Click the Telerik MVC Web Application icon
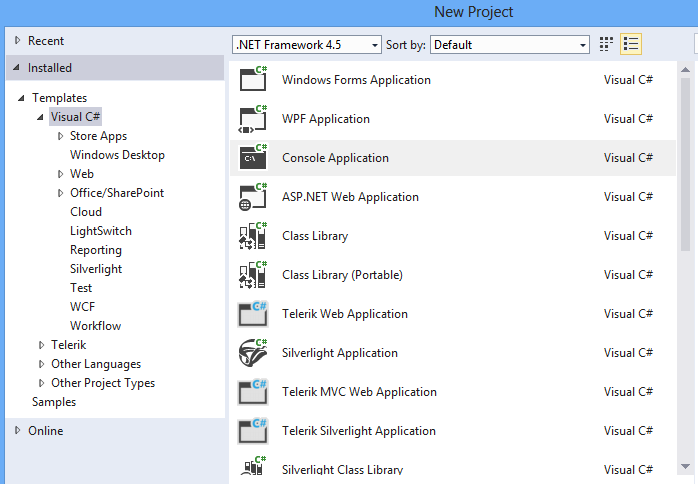698x484 pixels. (253, 392)
